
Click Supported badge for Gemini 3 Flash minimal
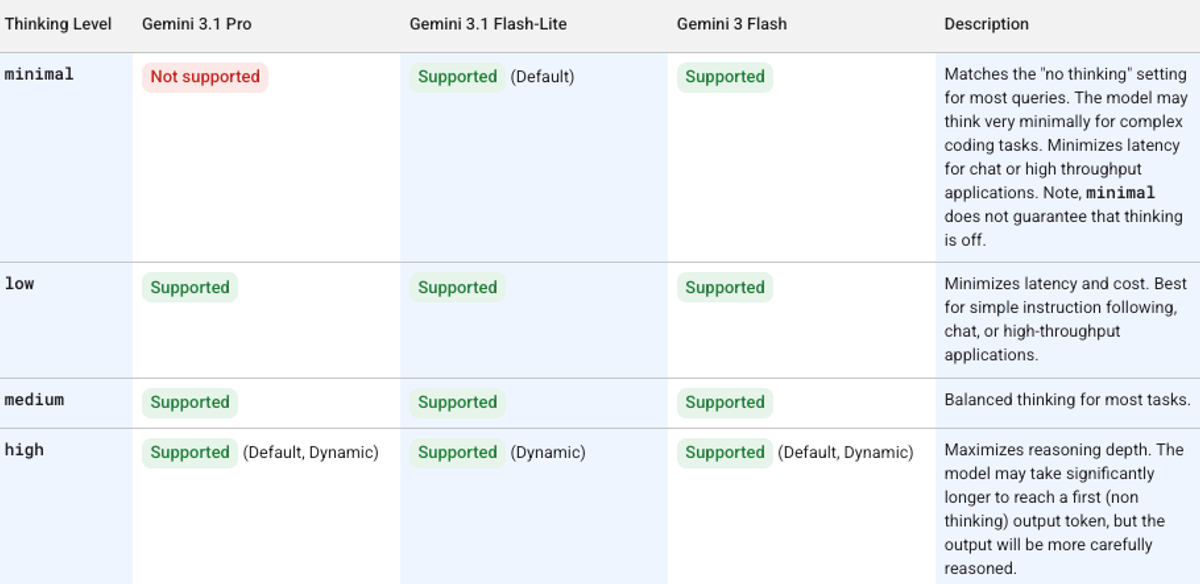pos(725,77)
